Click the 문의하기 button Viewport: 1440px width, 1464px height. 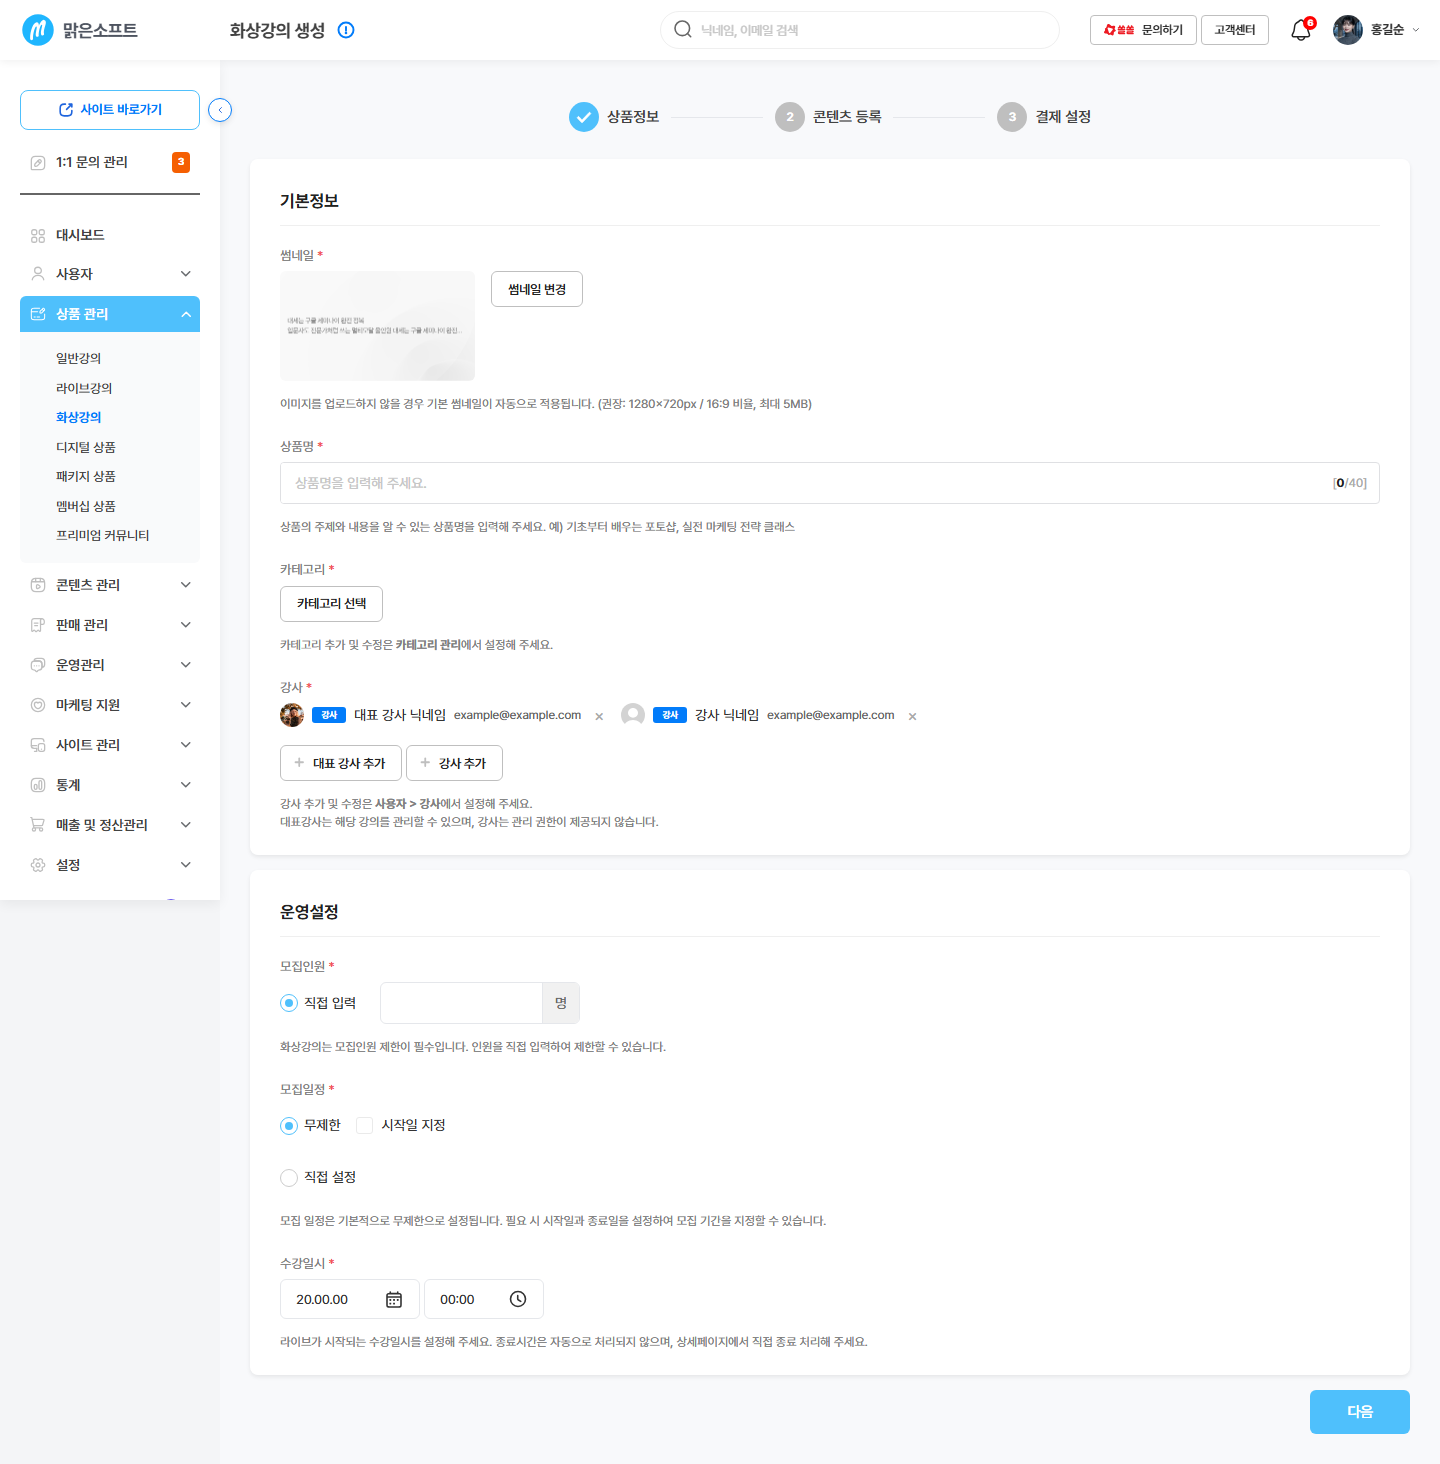pos(1143,30)
